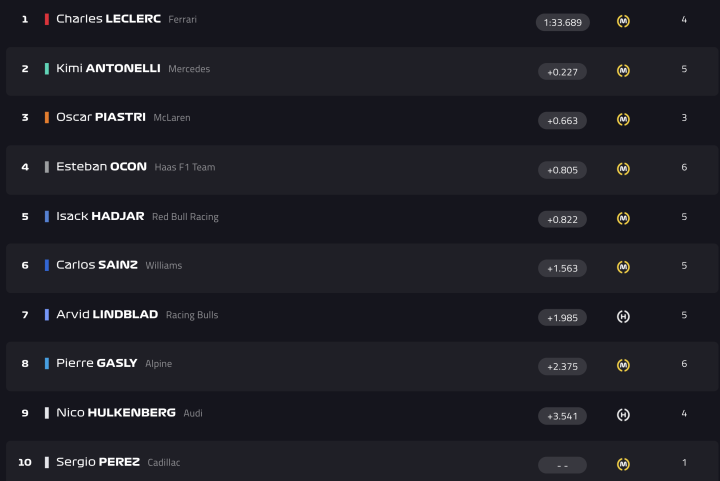
Task: Select Sainz's +1.563 gap badge
Action: [x=562, y=268]
